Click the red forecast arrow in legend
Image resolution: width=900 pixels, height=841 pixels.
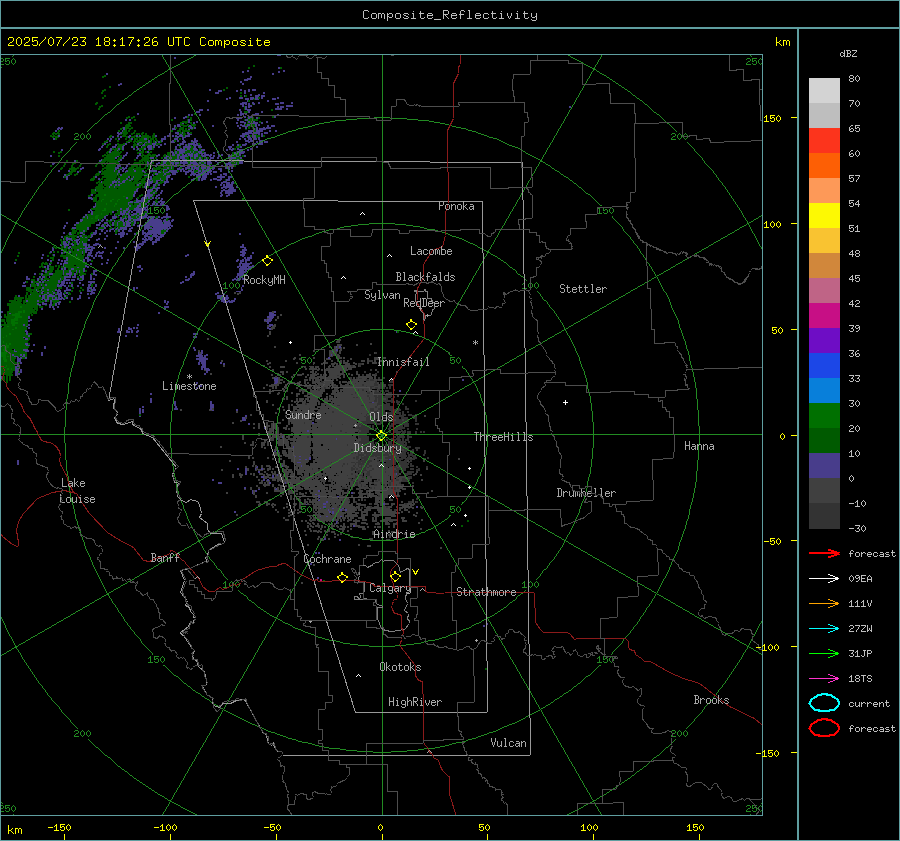824,553
